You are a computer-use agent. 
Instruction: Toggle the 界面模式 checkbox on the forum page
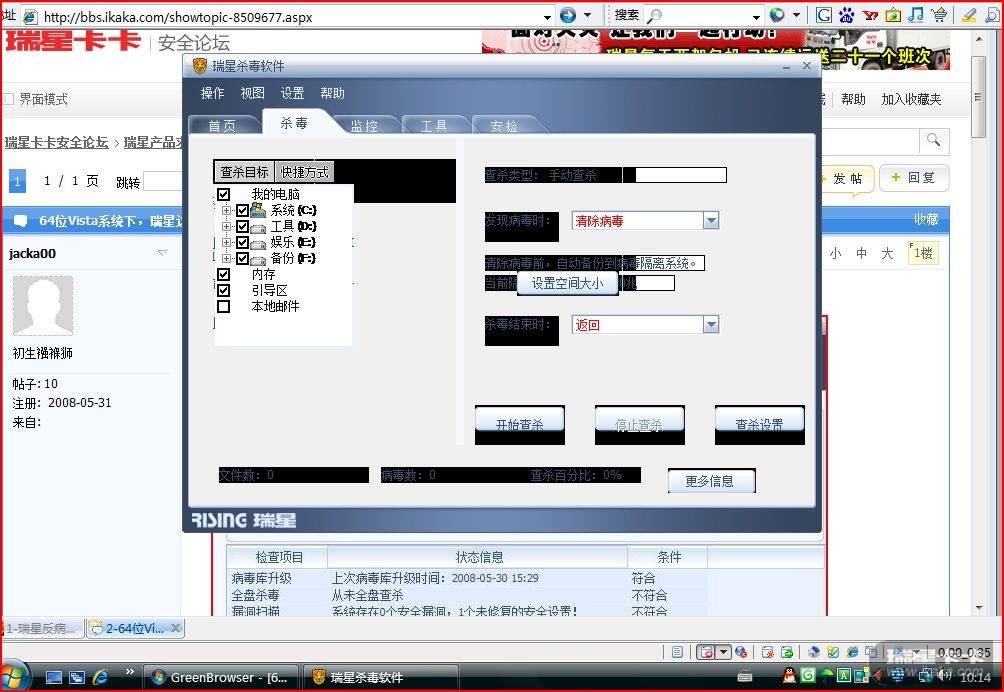point(8,99)
